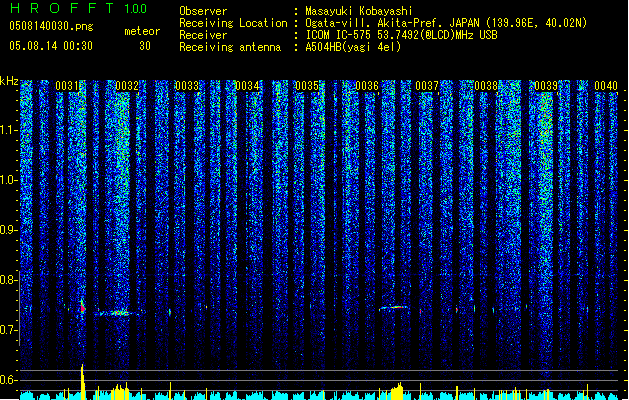Click the 0.6 kHz axis tick label
Image resolution: width=629 pixels, height=400 pixels.
click(9, 380)
